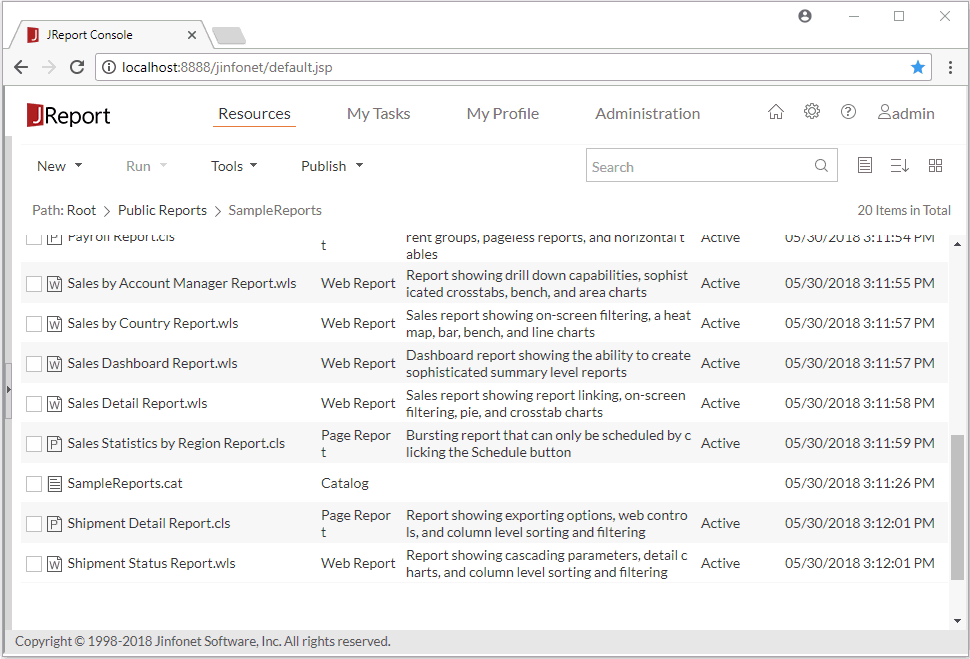View site information icon in the address bar

click(109, 67)
